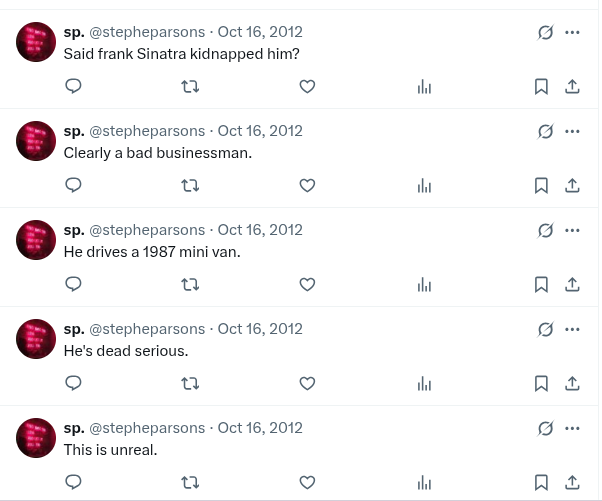Screen dimensions: 602x501
Task: Open more options on 'He drives a 1987 mini van.' tweet
Action: tap(572, 230)
